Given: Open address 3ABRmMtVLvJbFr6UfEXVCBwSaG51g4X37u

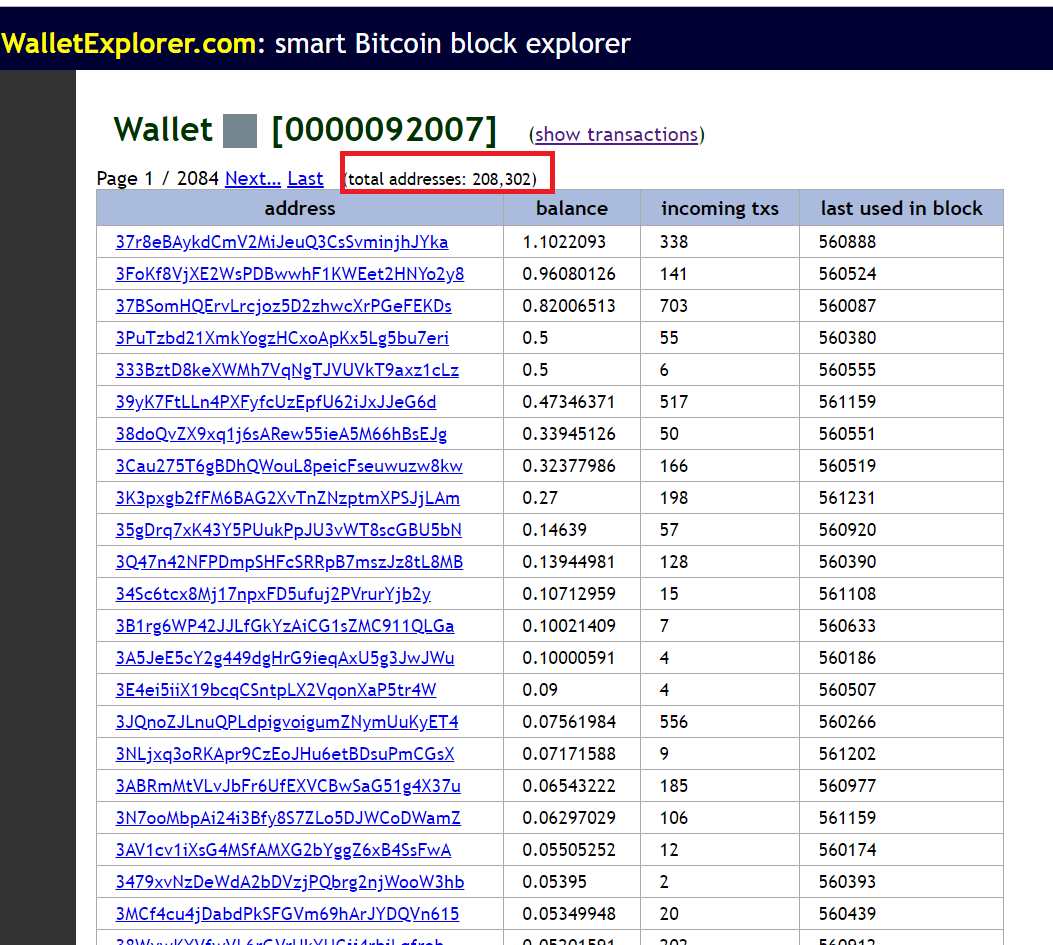Looking at the screenshot, I should point(288,786).
